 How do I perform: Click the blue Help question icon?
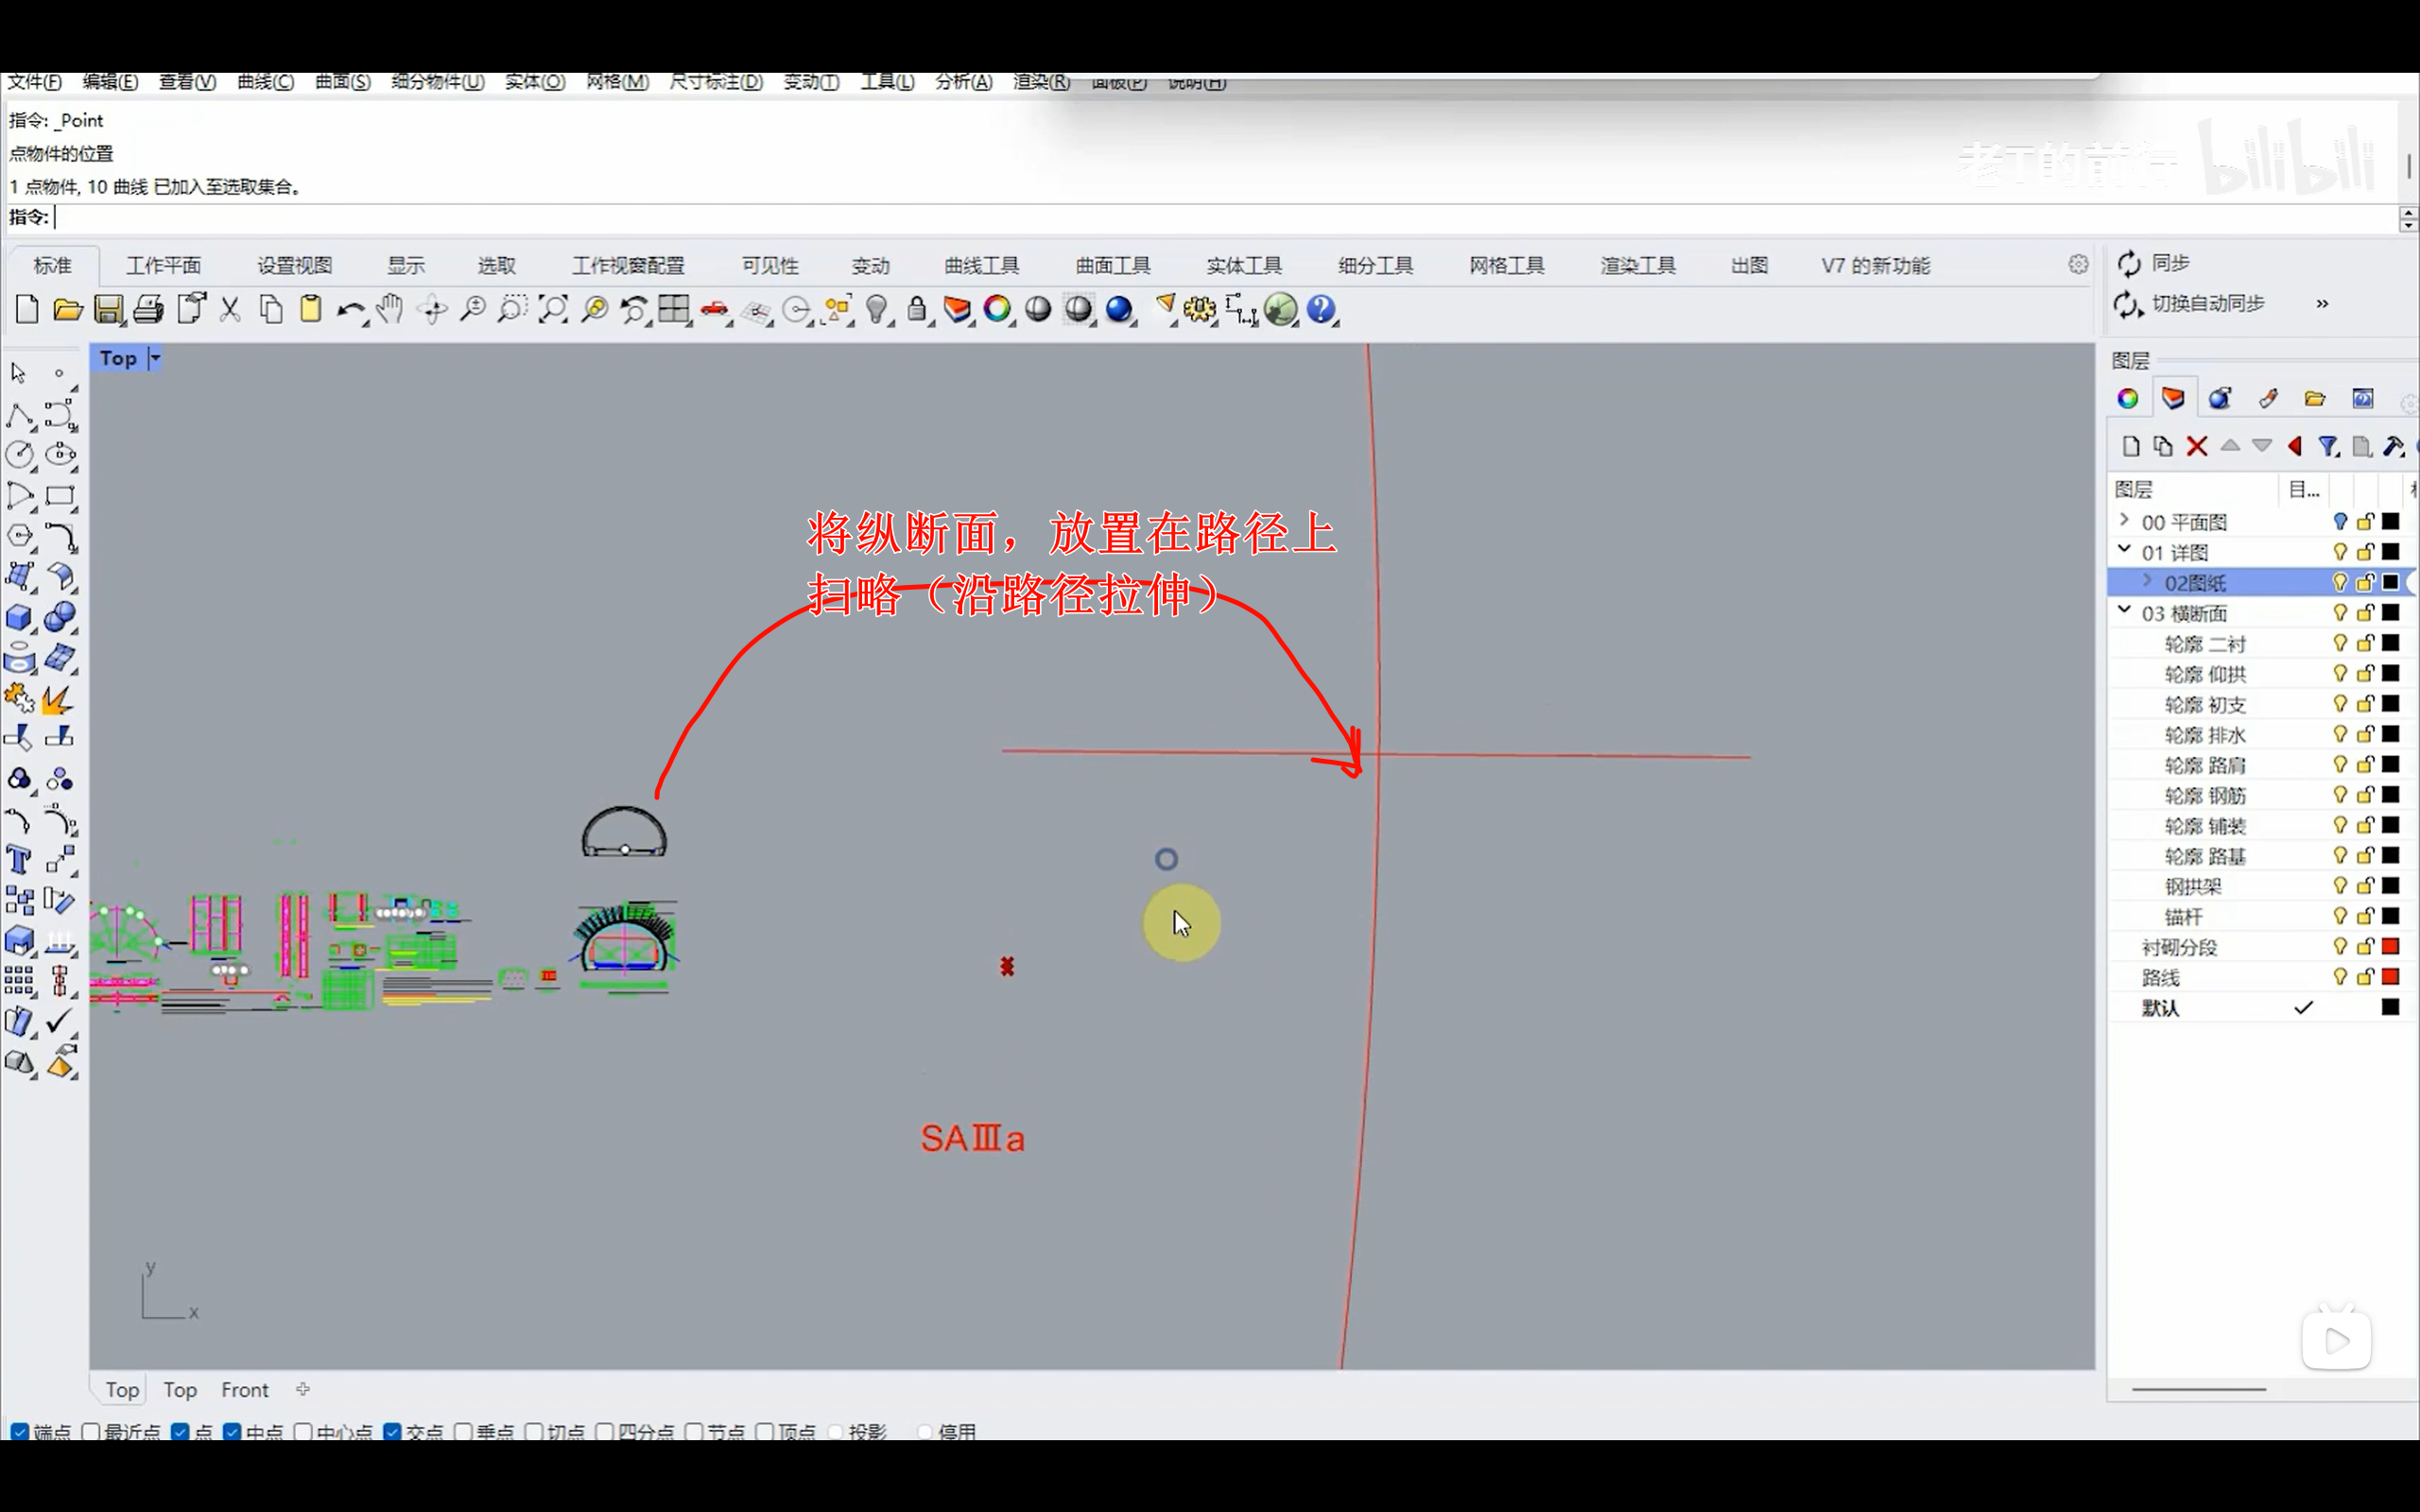click(x=1320, y=310)
